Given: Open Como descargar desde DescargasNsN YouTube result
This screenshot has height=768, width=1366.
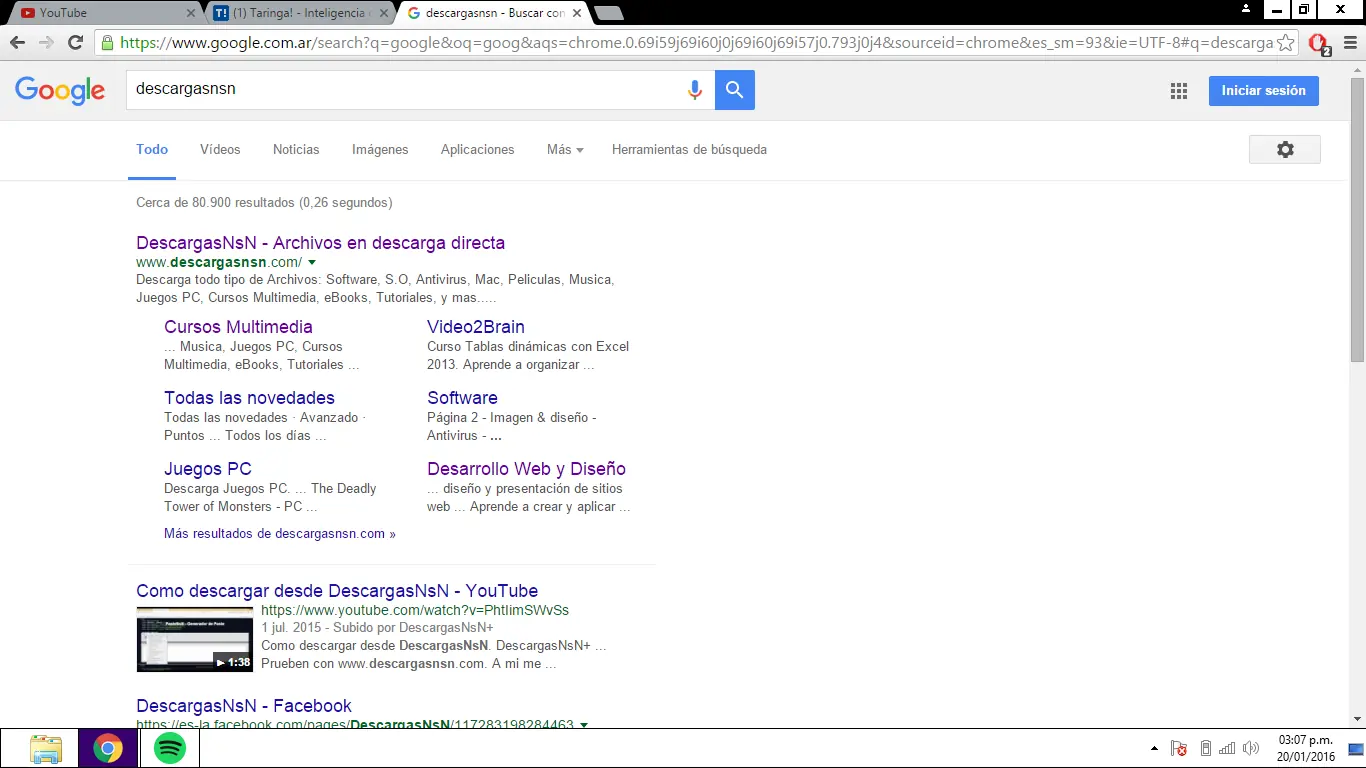Looking at the screenshot, I should [x=337, y=591].
